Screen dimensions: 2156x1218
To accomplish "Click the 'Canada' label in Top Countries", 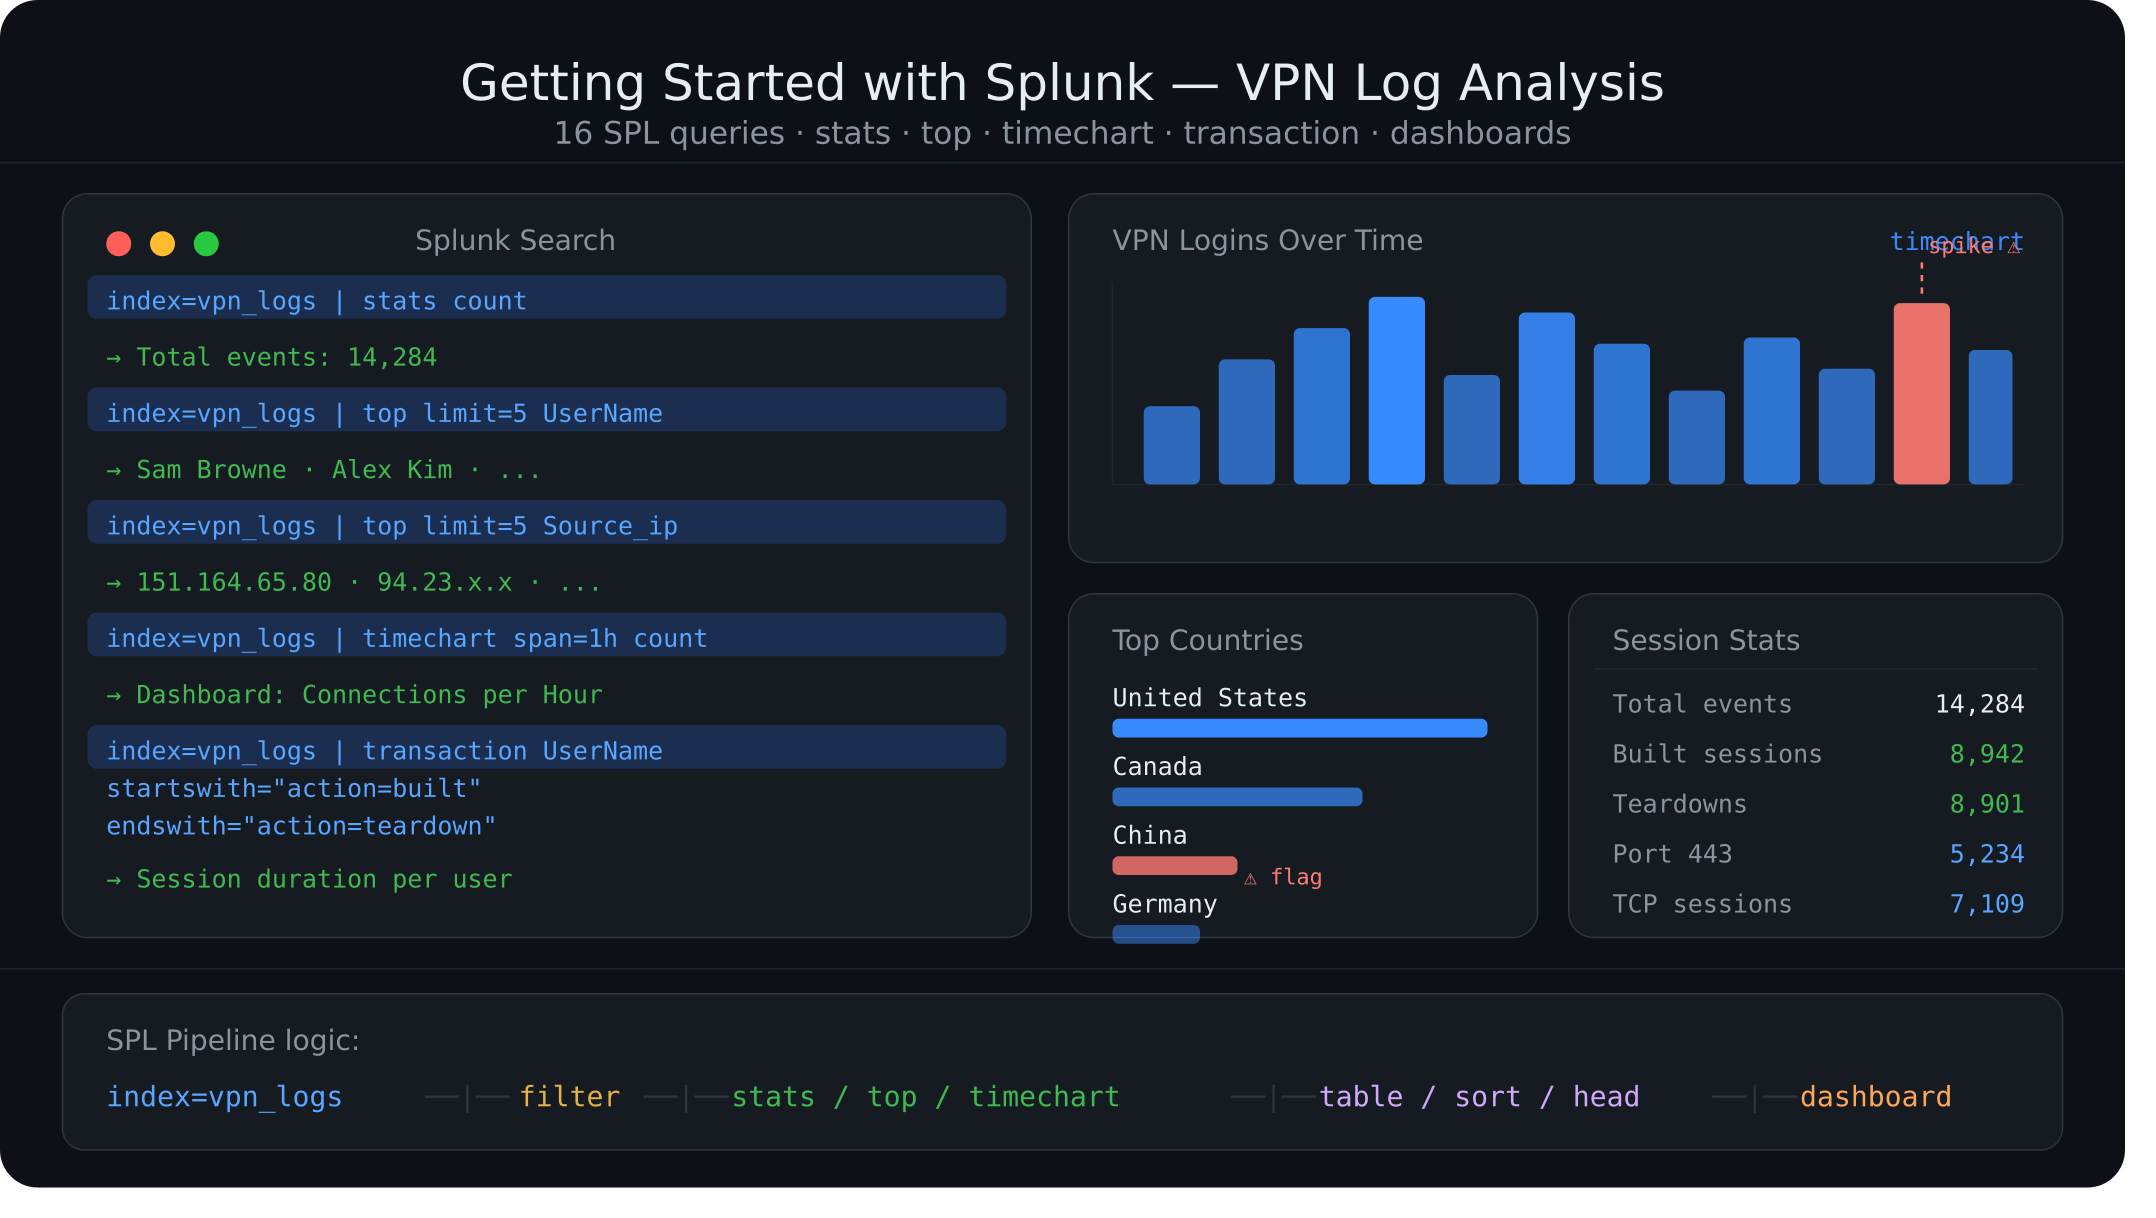I will tap(1157, 767).
